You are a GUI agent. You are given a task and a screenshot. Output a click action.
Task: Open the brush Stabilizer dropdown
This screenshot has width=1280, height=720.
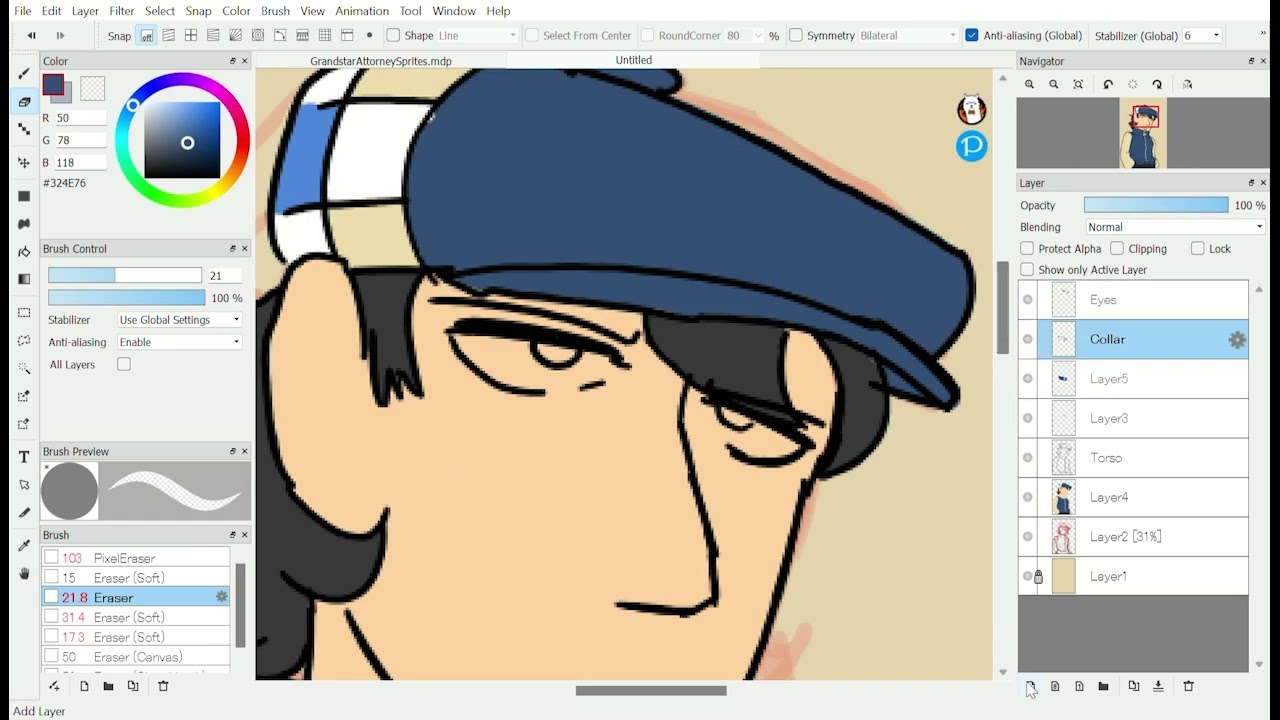[179, 320]
